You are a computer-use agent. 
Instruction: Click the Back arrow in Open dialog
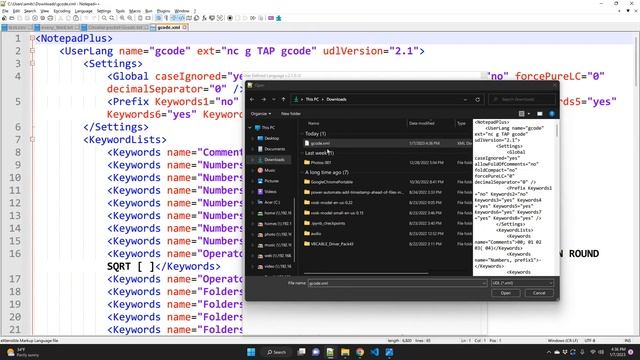pyautogui.click(x=252, y=100)
